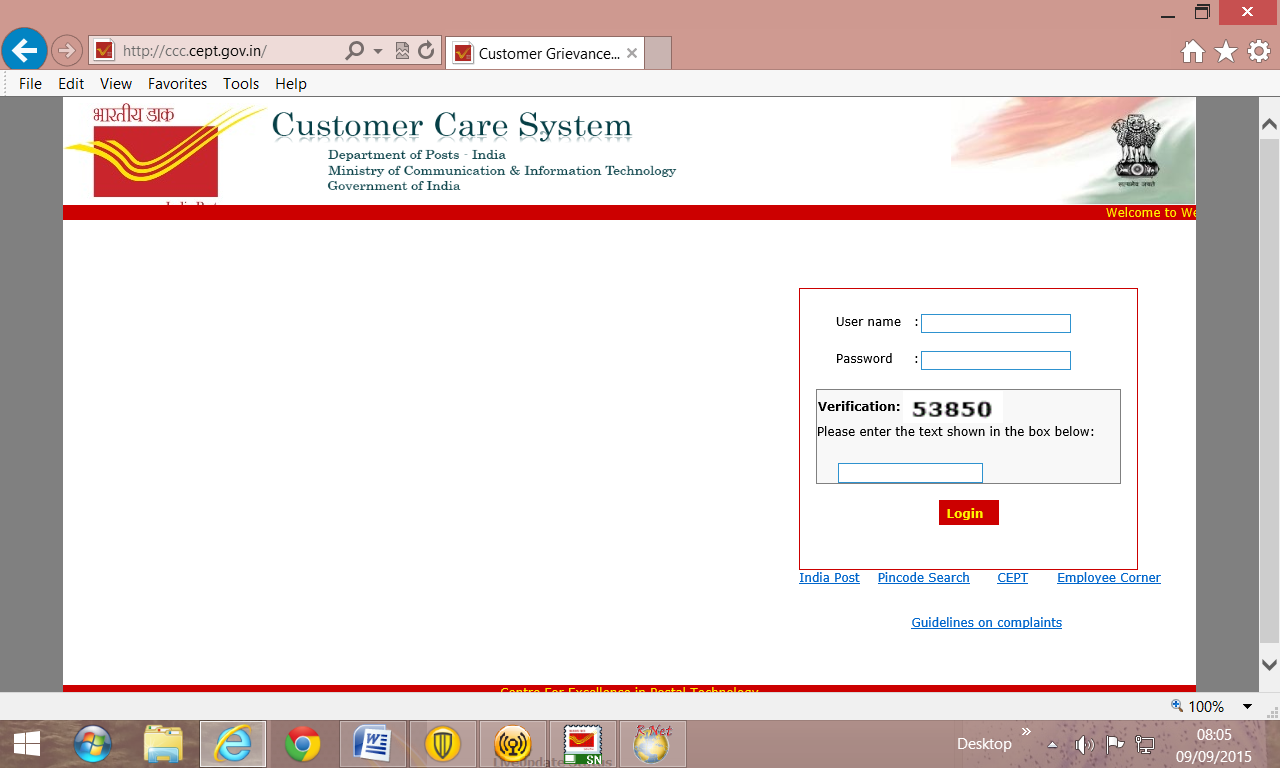Refresh the page using the refresh icon
The image size is (1280, 768).
tap(430, 49)
